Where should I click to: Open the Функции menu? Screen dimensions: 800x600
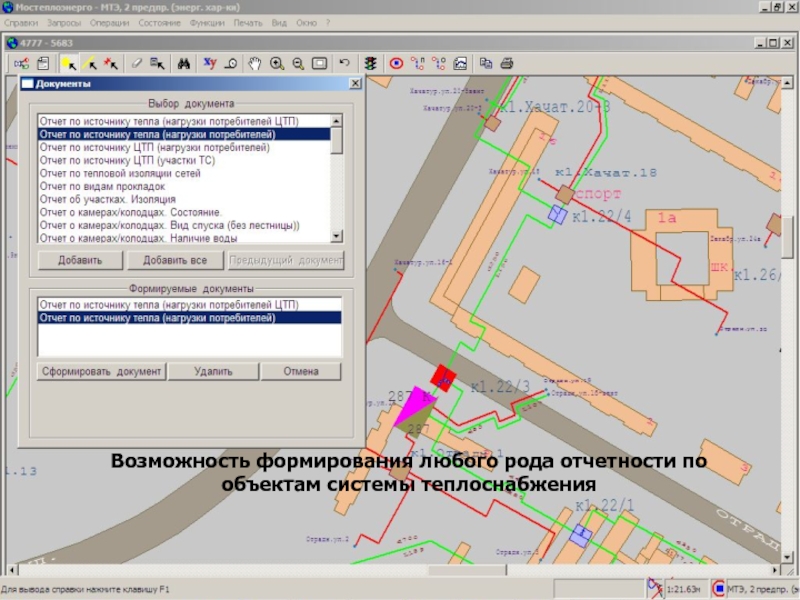pos(207,22)
